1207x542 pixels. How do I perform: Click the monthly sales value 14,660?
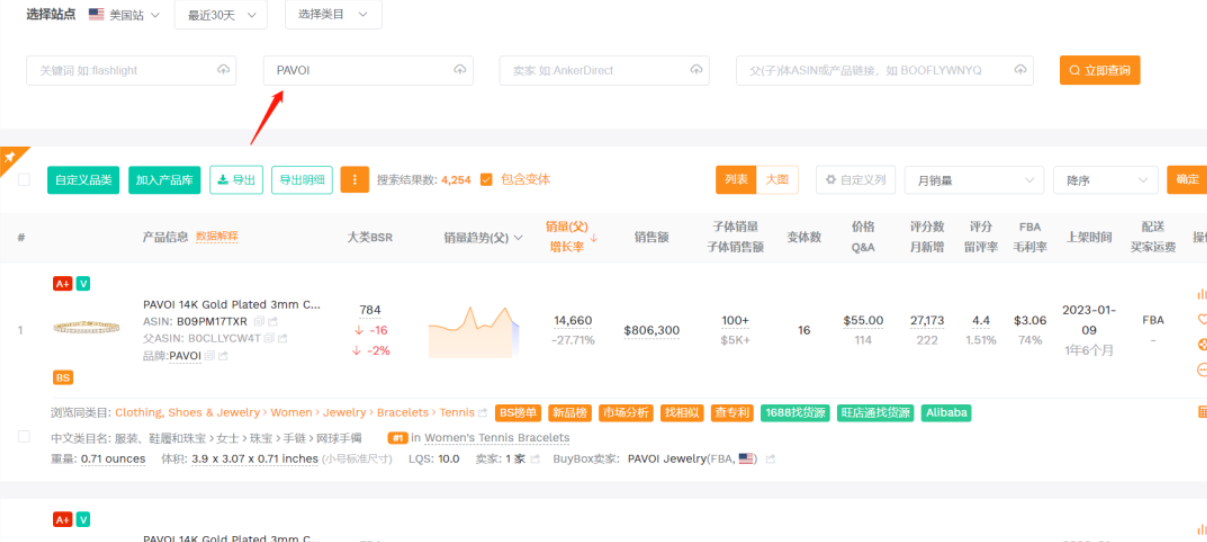573,321
